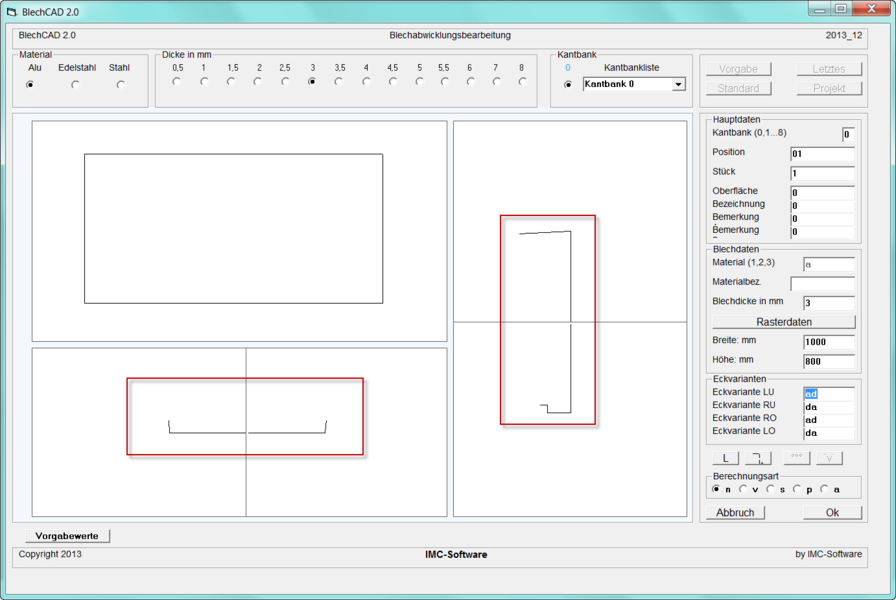Click the Vorgabe button

point(738,69)
